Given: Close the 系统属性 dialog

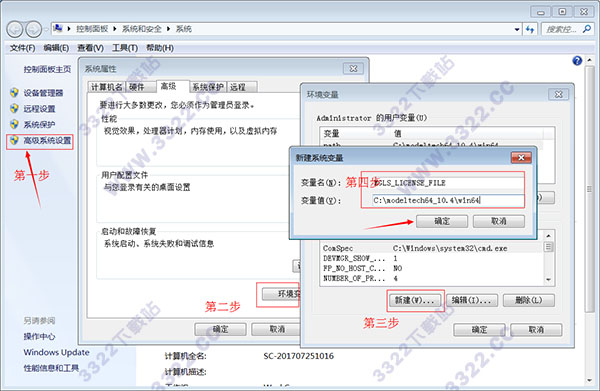Looking at the screenshot, I should coord(353,68).
